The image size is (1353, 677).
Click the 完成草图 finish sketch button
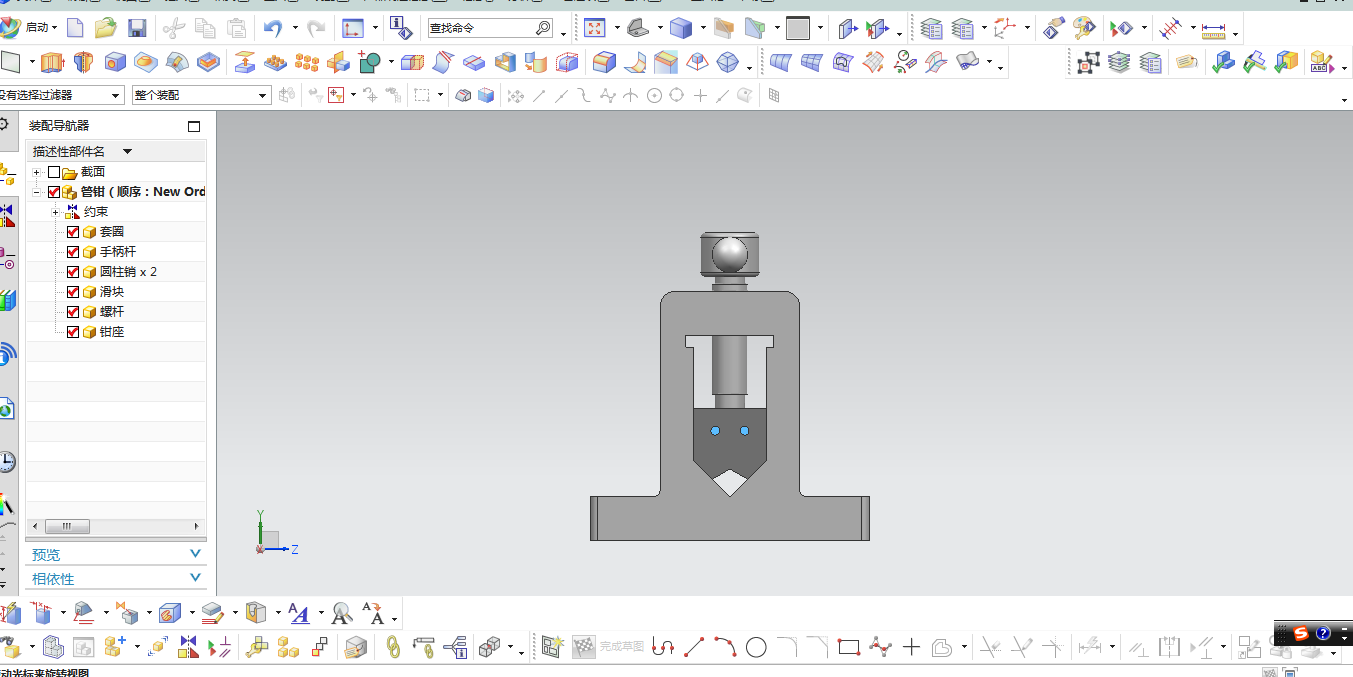610,647
